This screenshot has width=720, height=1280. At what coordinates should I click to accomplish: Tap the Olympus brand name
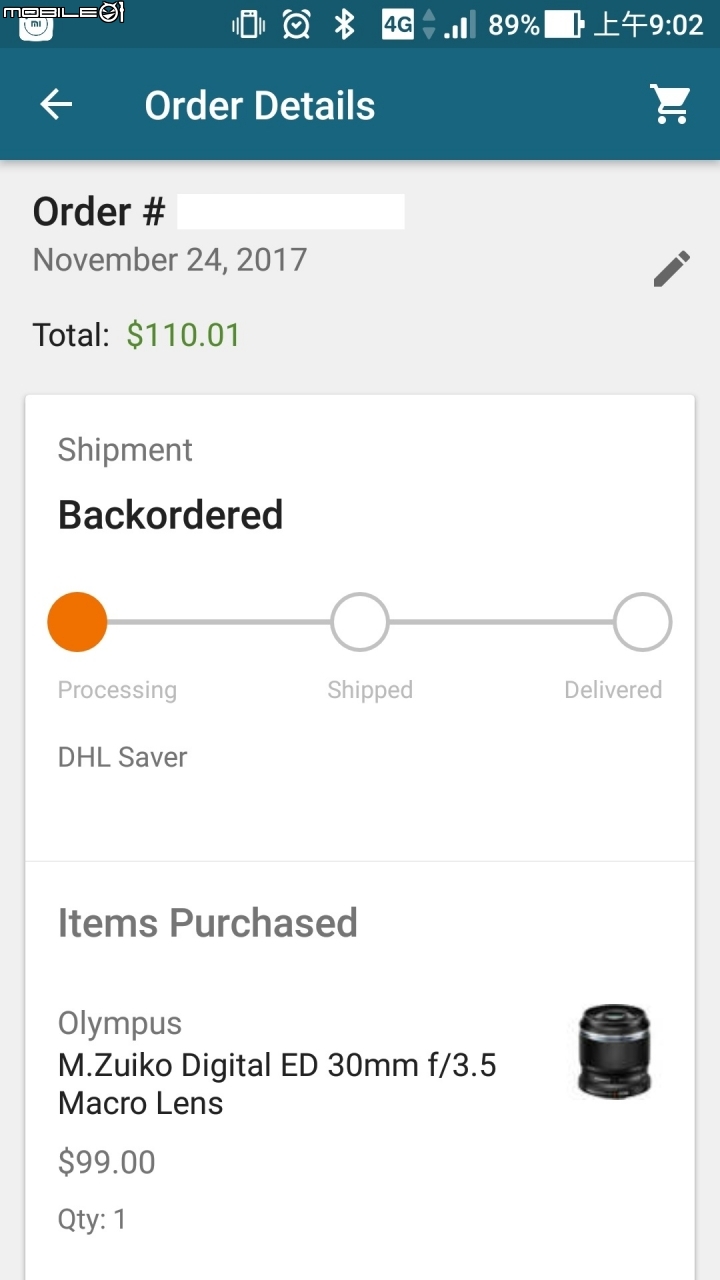tap(120, 1023)
